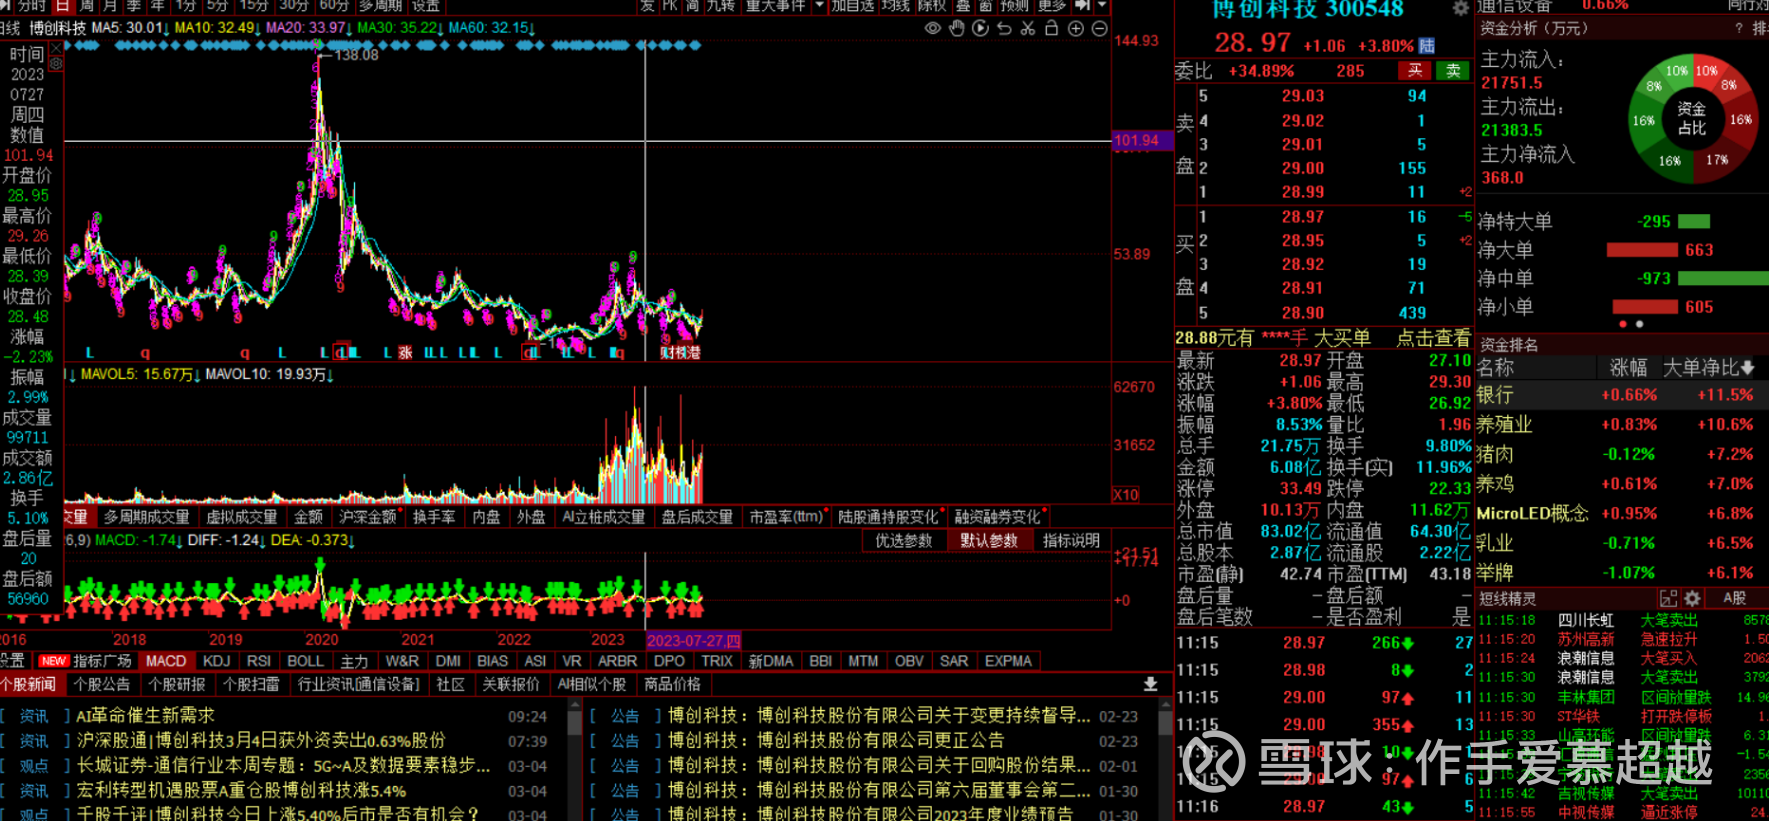Switch to the KDJ indicator tab
1769x821 pixels.
(216, 661)
